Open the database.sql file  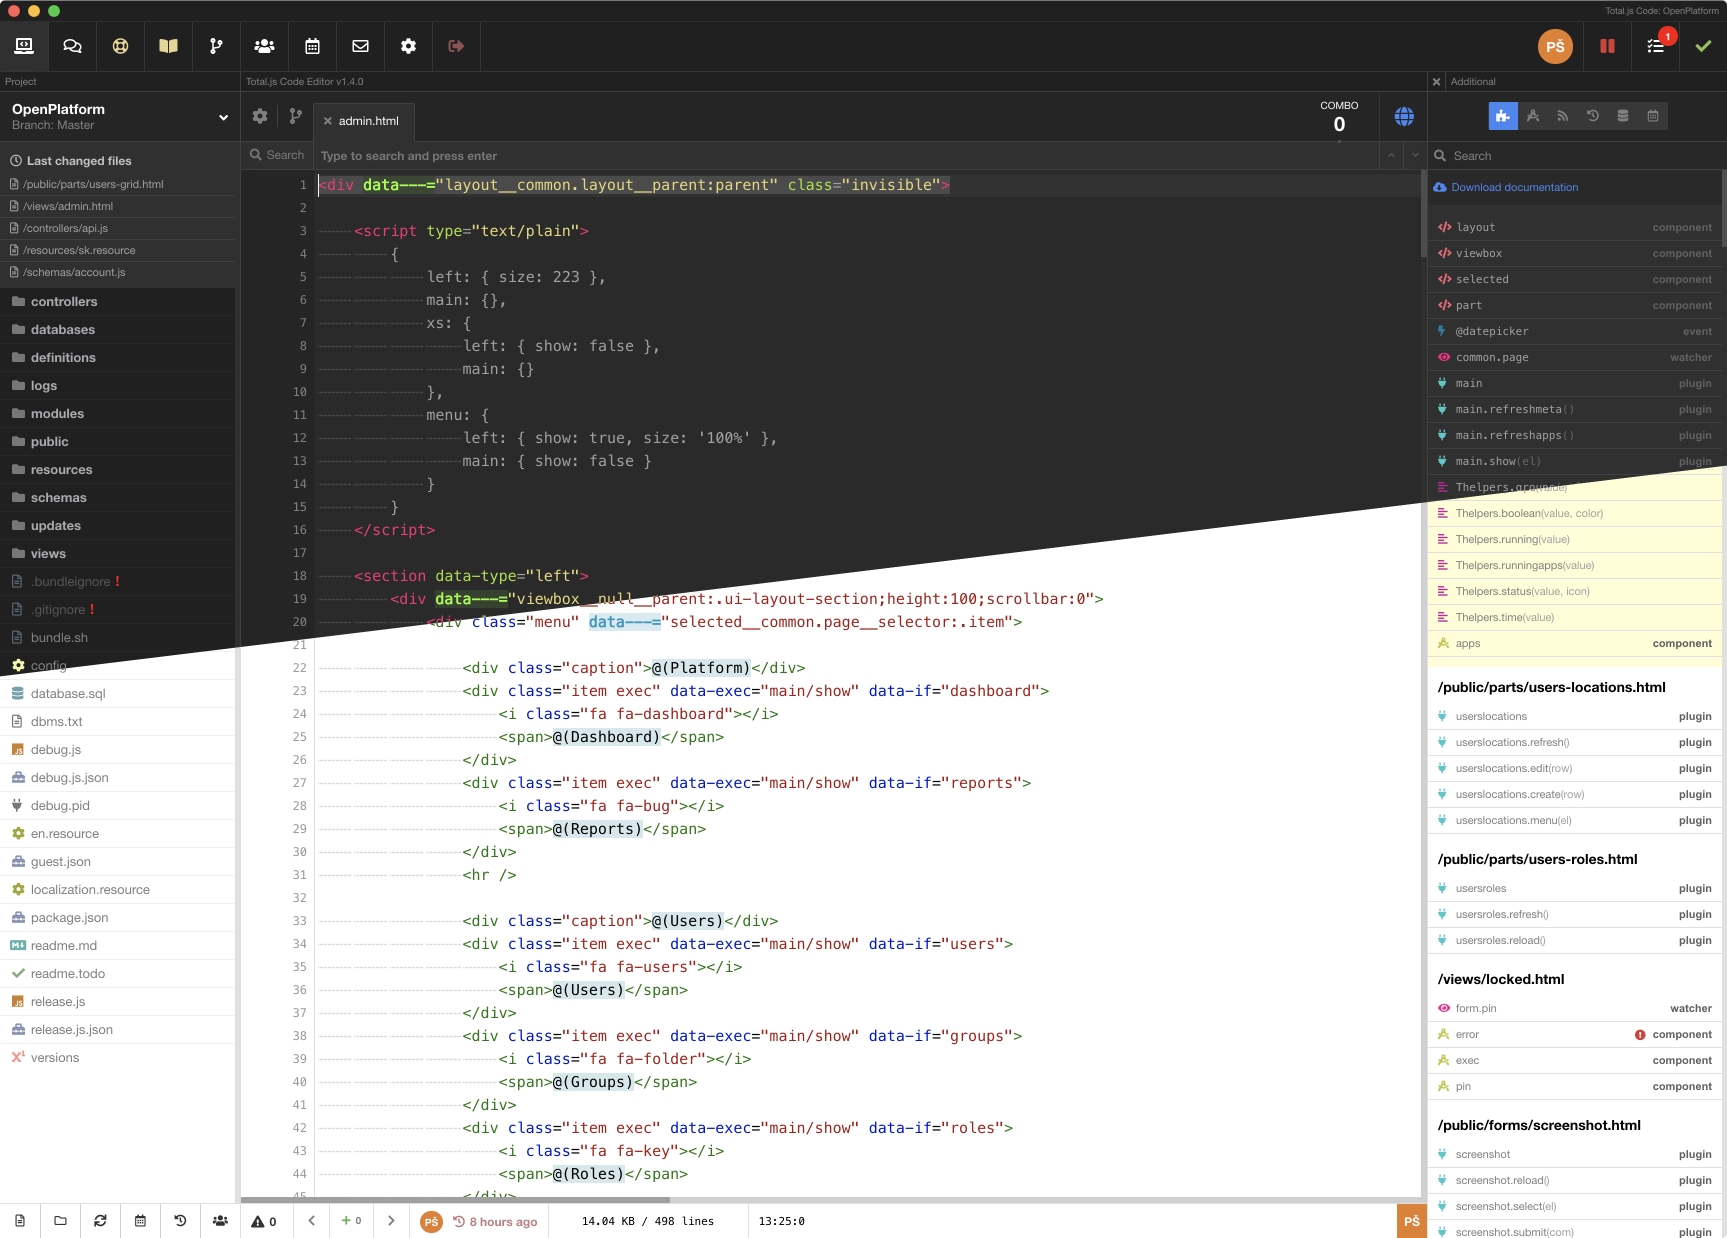(x=118, y=694)
